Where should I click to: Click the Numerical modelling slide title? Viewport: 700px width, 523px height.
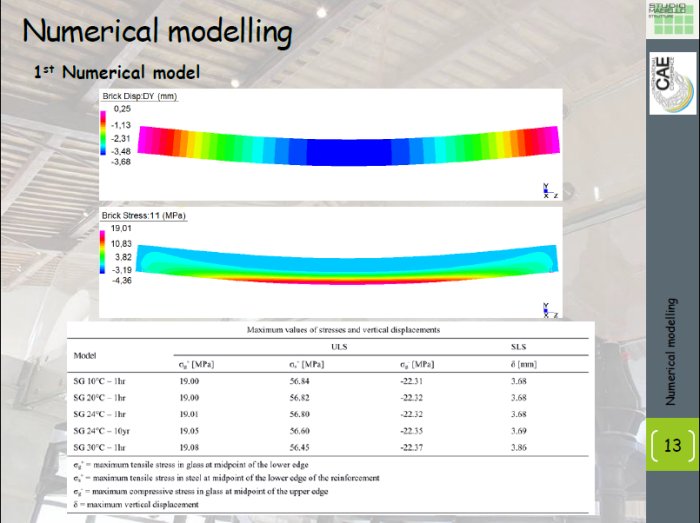(157, 32)
